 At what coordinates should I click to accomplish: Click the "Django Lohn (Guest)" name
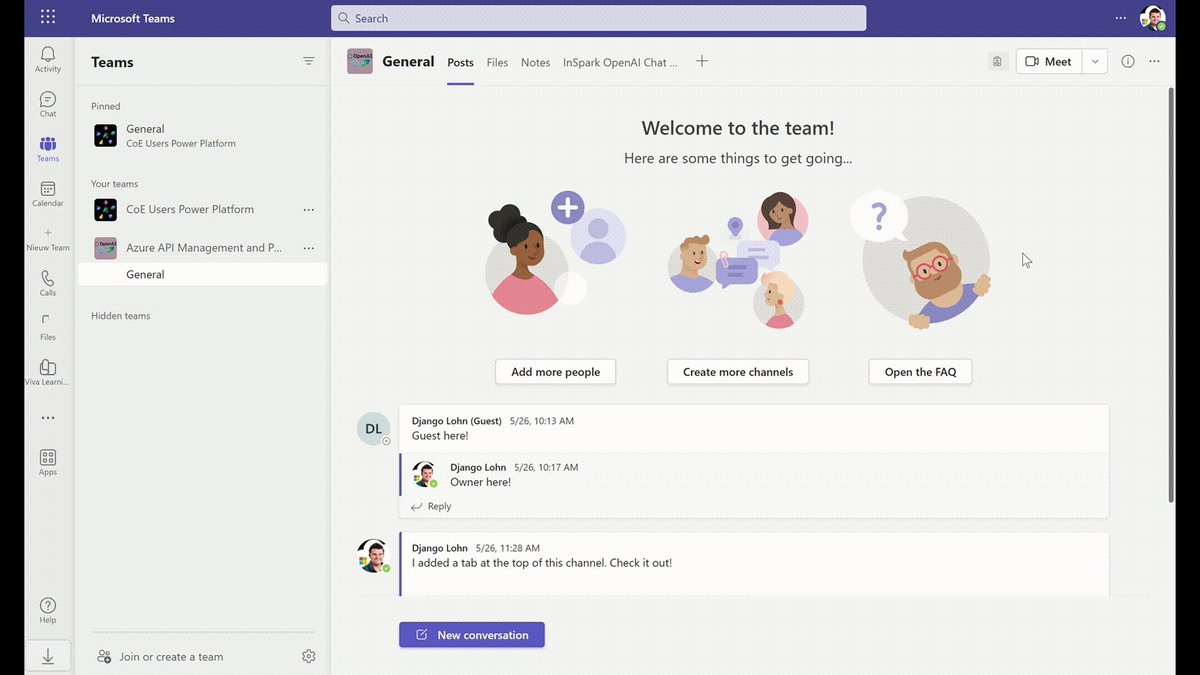pos(457,421)
